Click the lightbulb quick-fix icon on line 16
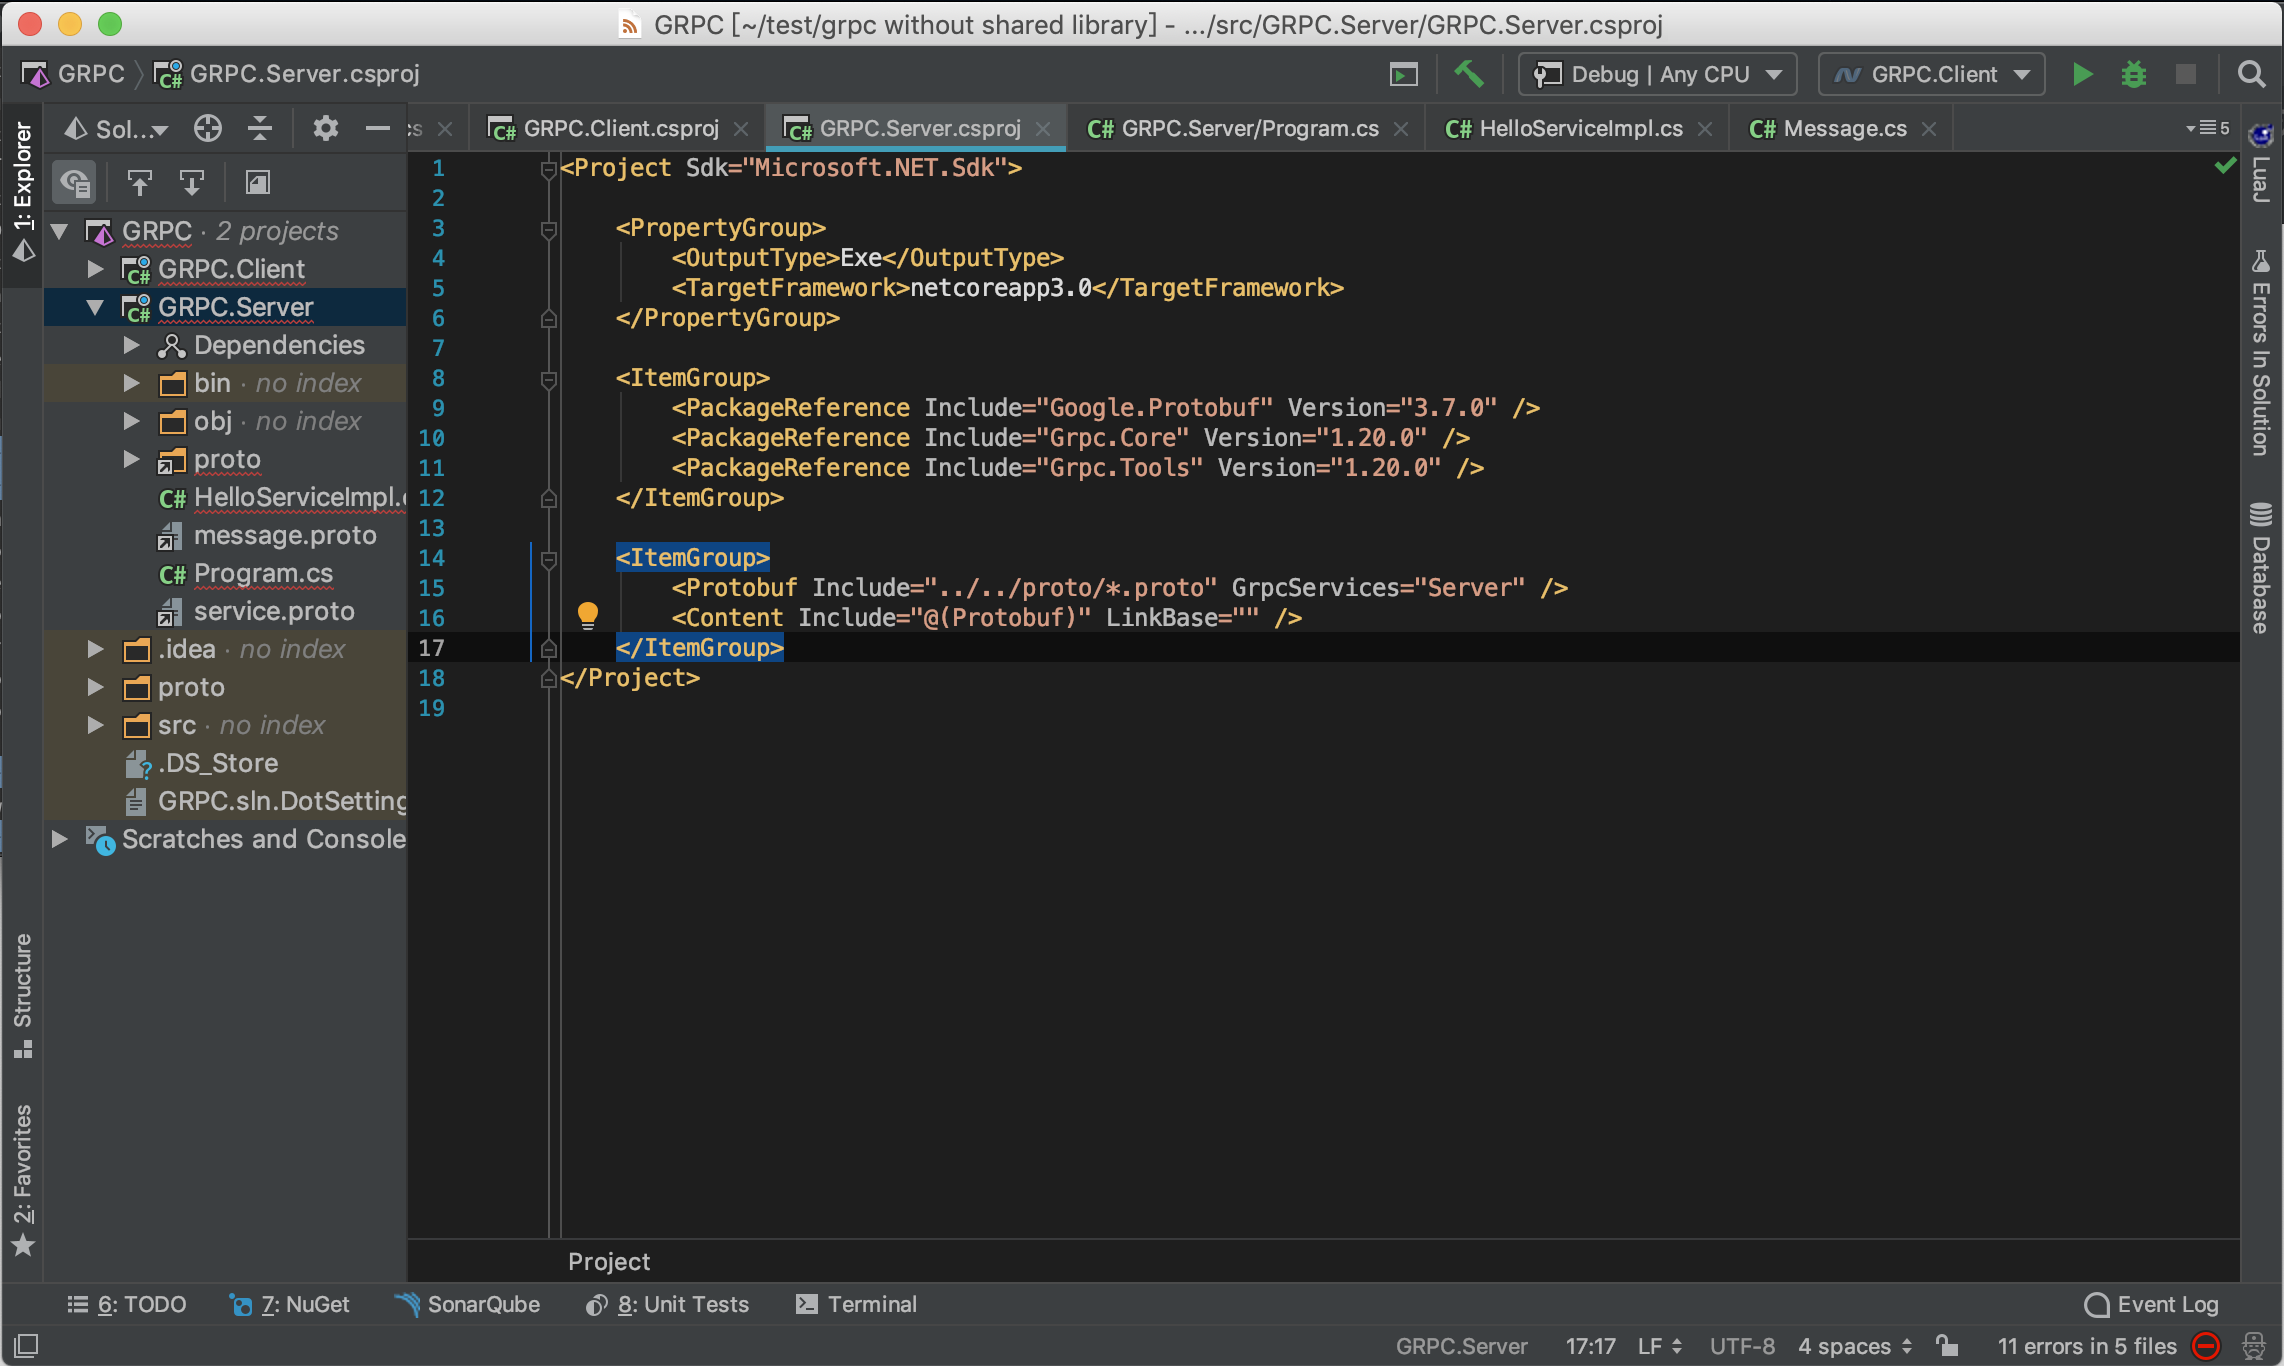 click(588, 616)
